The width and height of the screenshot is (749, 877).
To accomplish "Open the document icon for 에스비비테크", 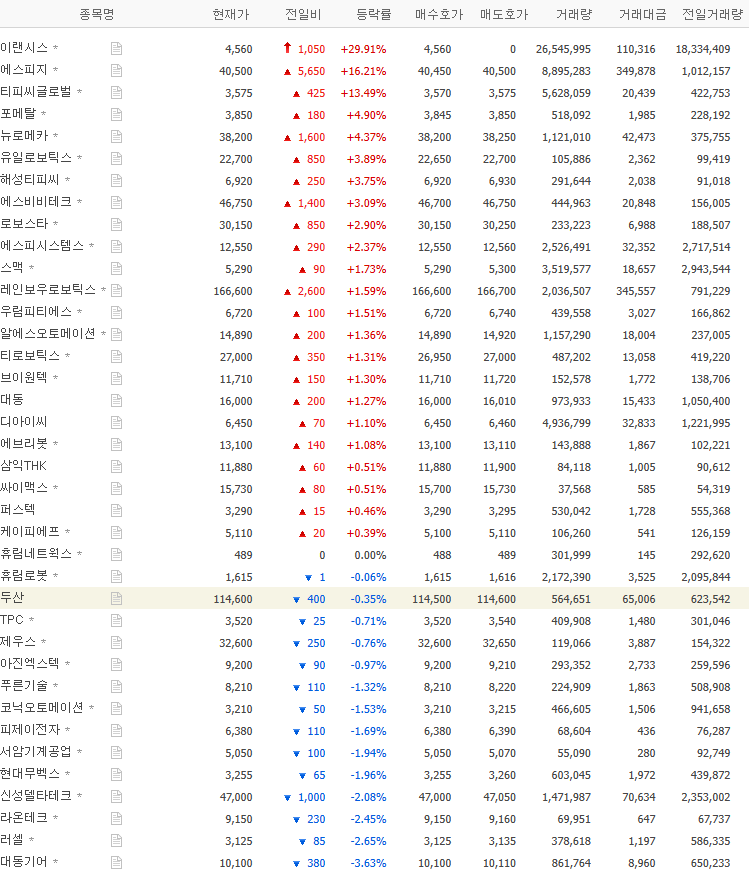I will point(116,202).
